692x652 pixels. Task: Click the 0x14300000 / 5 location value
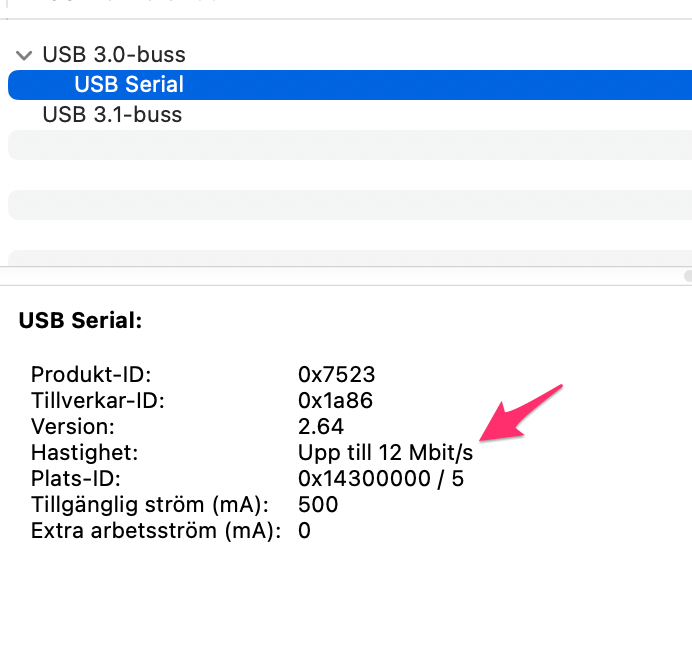[380, 479]
